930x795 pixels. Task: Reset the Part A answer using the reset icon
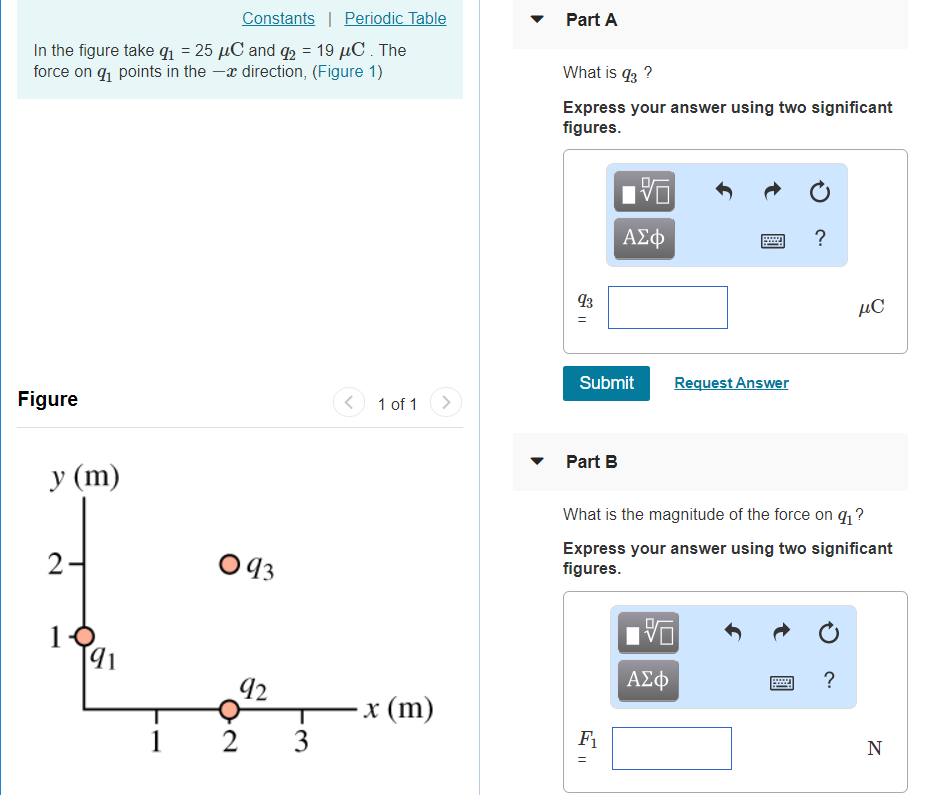[819, 191]
